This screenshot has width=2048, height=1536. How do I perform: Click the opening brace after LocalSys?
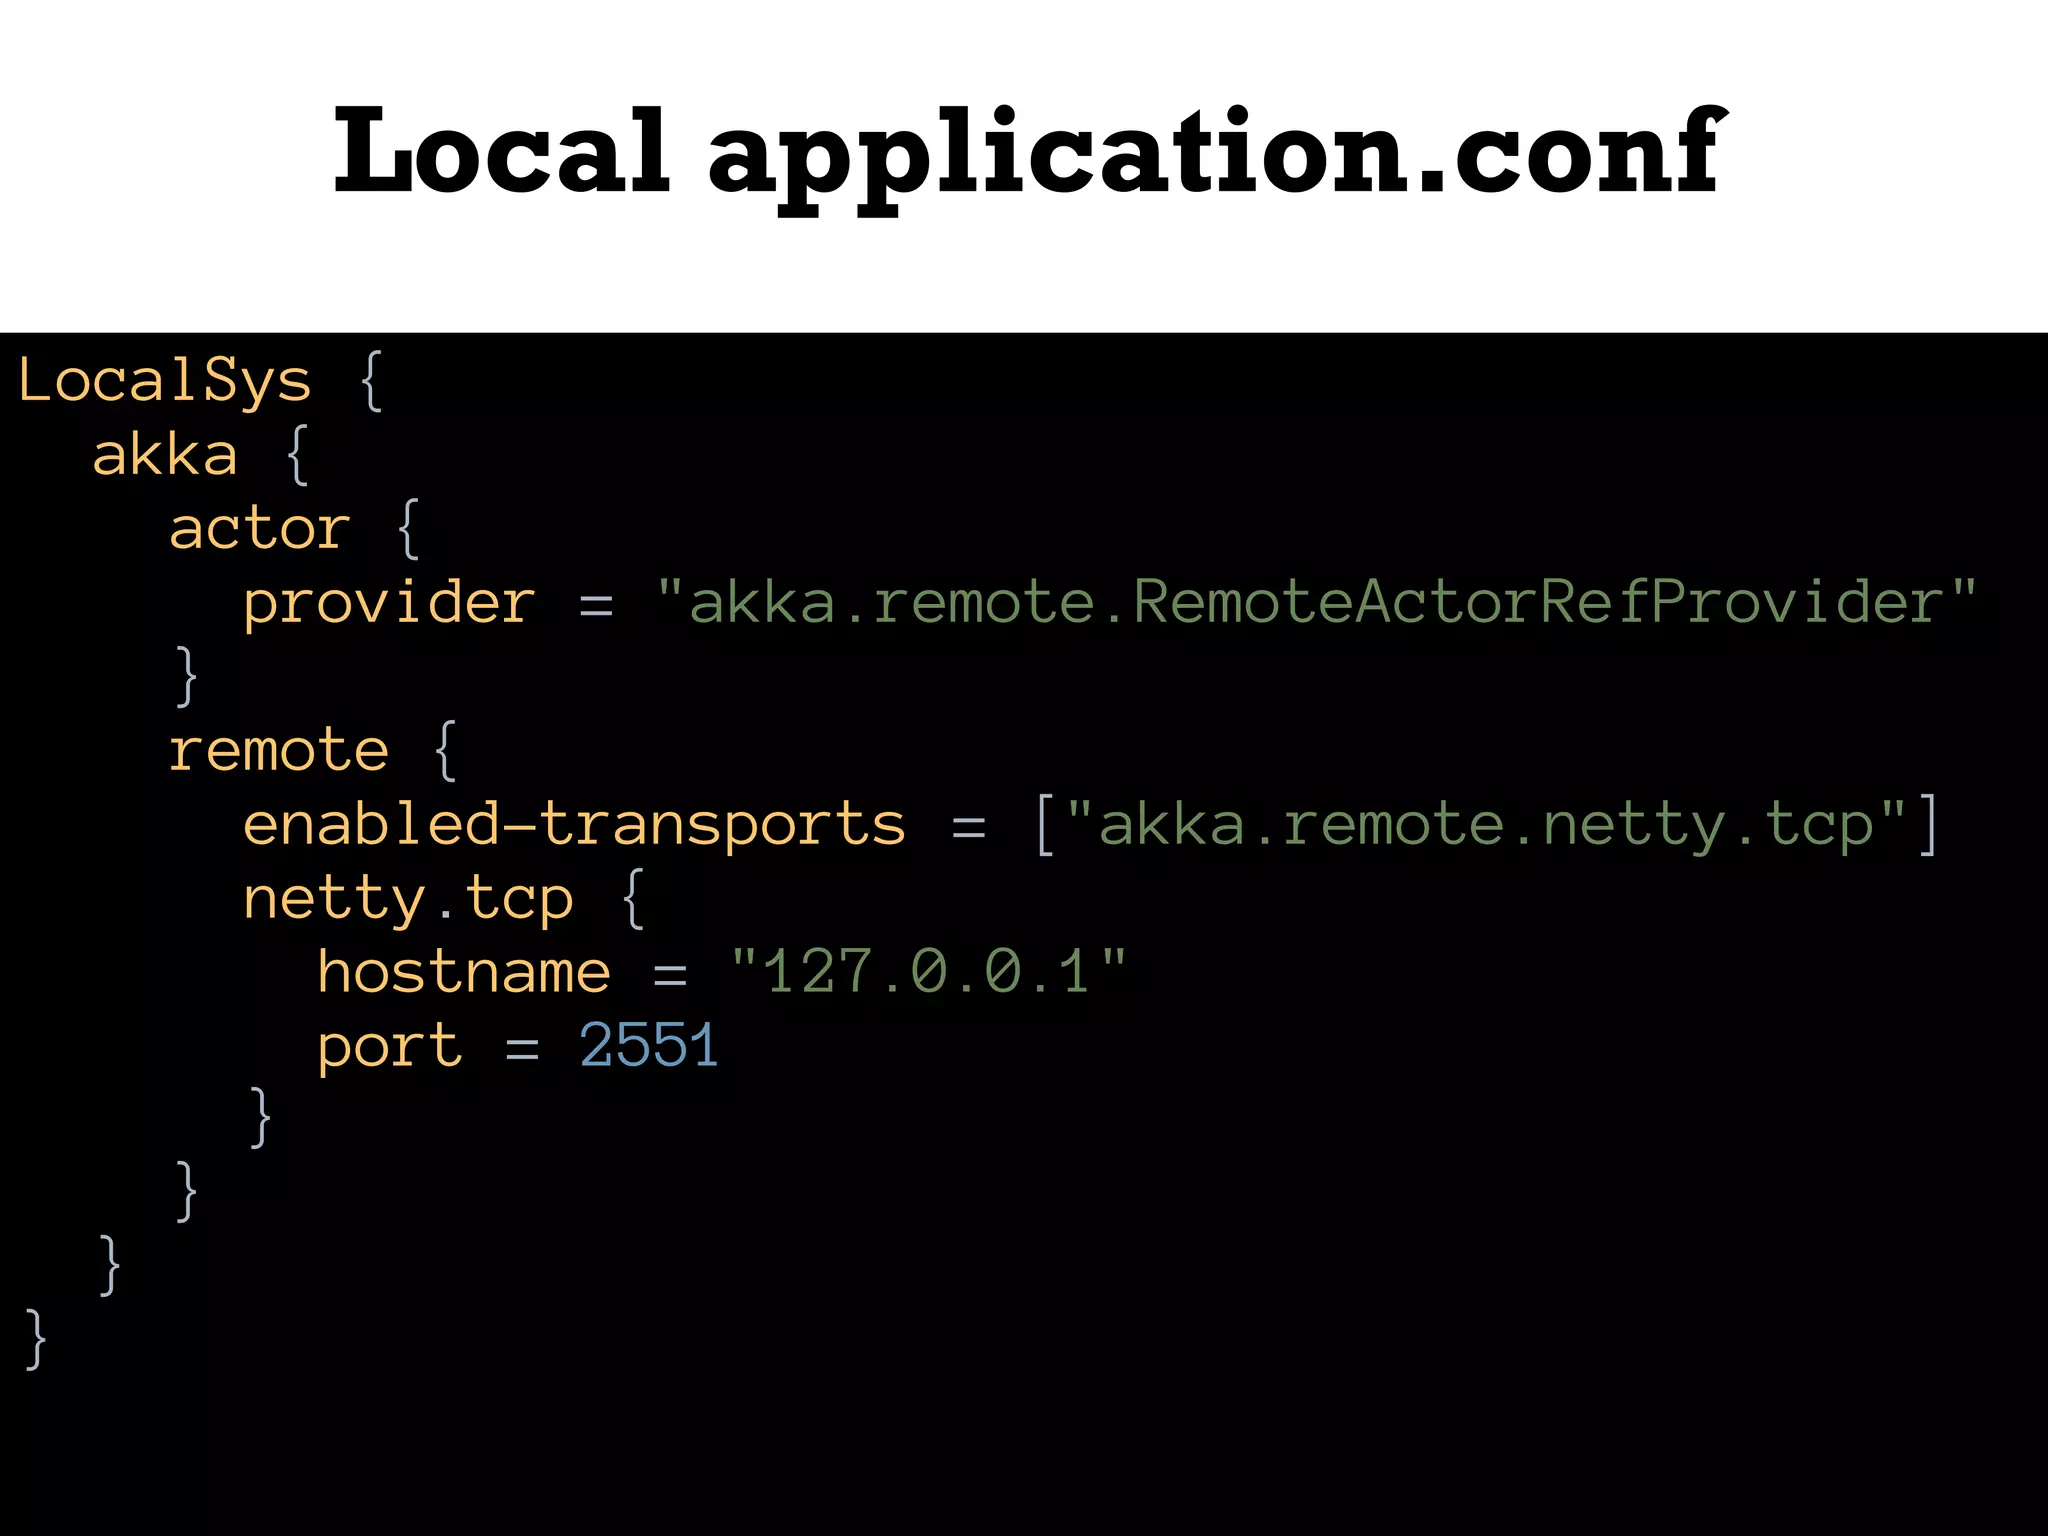pyautogui.click(x=371, y=381)
